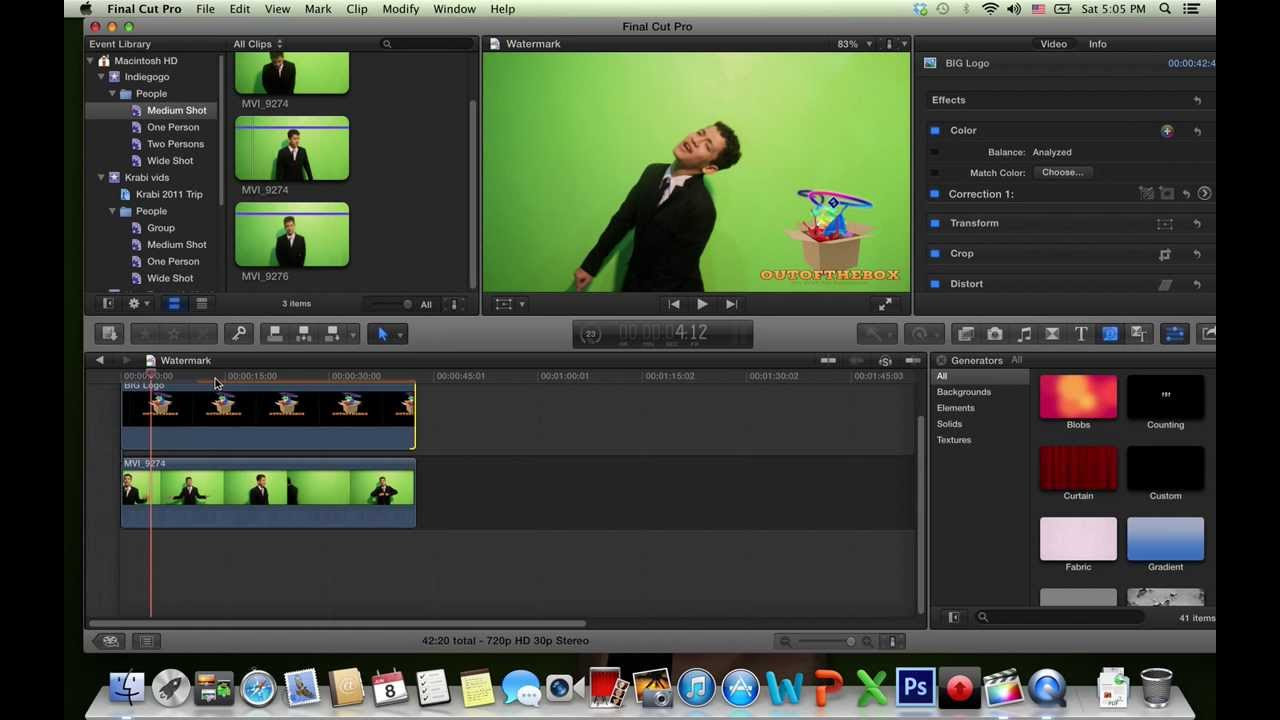Screen dimensions: 1280x720
Task: Select the Gradient generator thumbnail
Action: click(x=1165, y=539)
